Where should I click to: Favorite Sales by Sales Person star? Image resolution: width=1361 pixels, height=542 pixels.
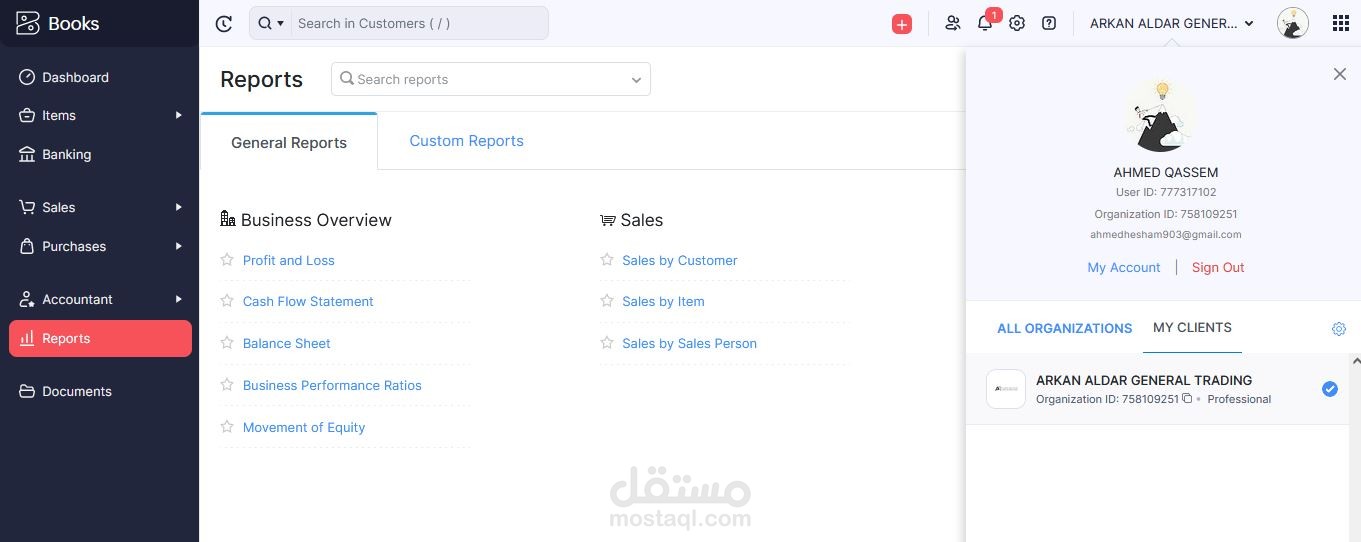(607, 343)
